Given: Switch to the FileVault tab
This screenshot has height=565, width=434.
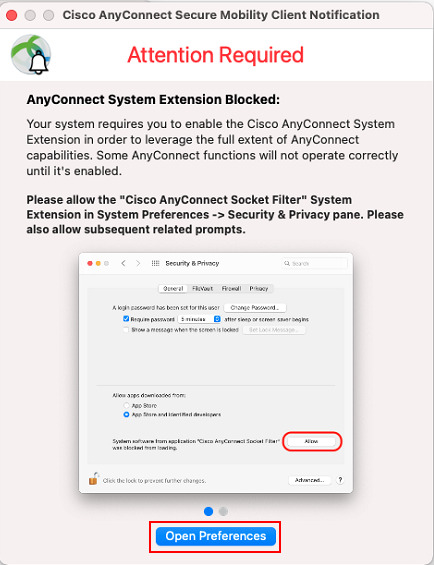Looking at the screenshot, I should tap(202, 289).
